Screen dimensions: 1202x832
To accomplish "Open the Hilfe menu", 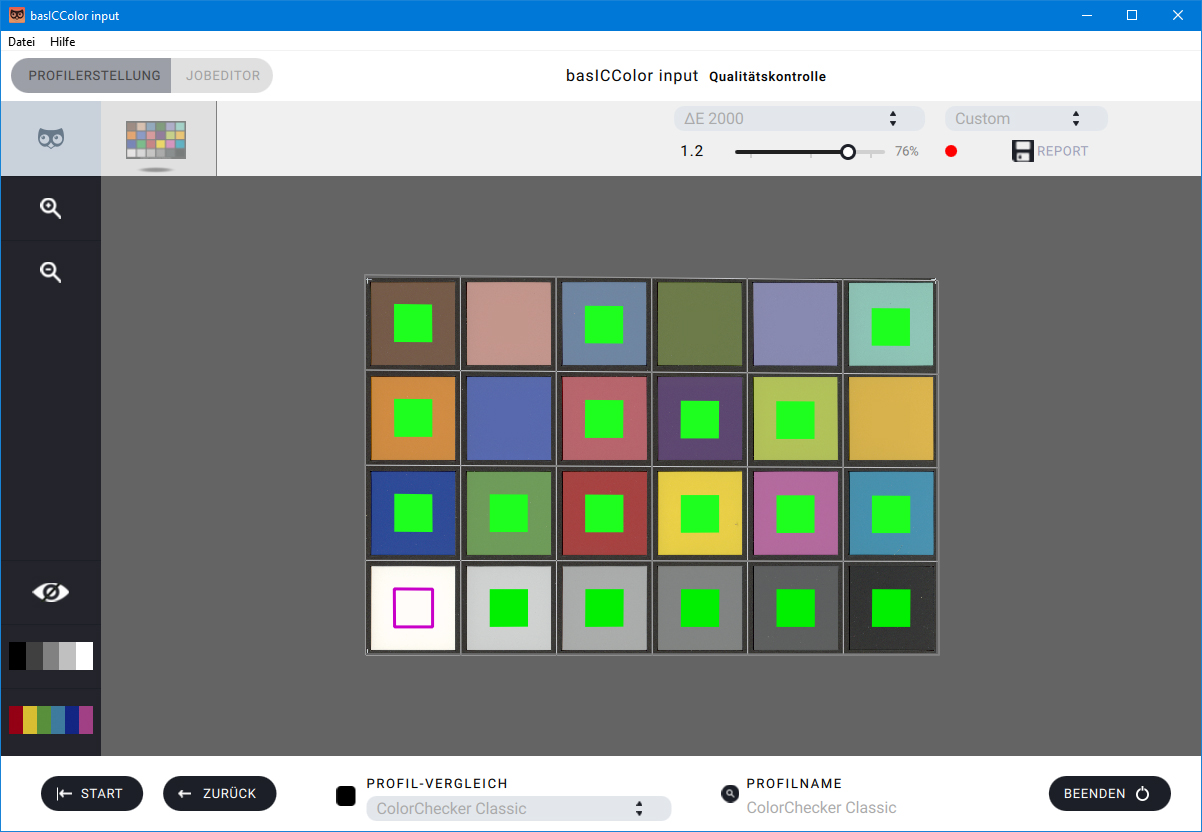I will coord(63,42).
